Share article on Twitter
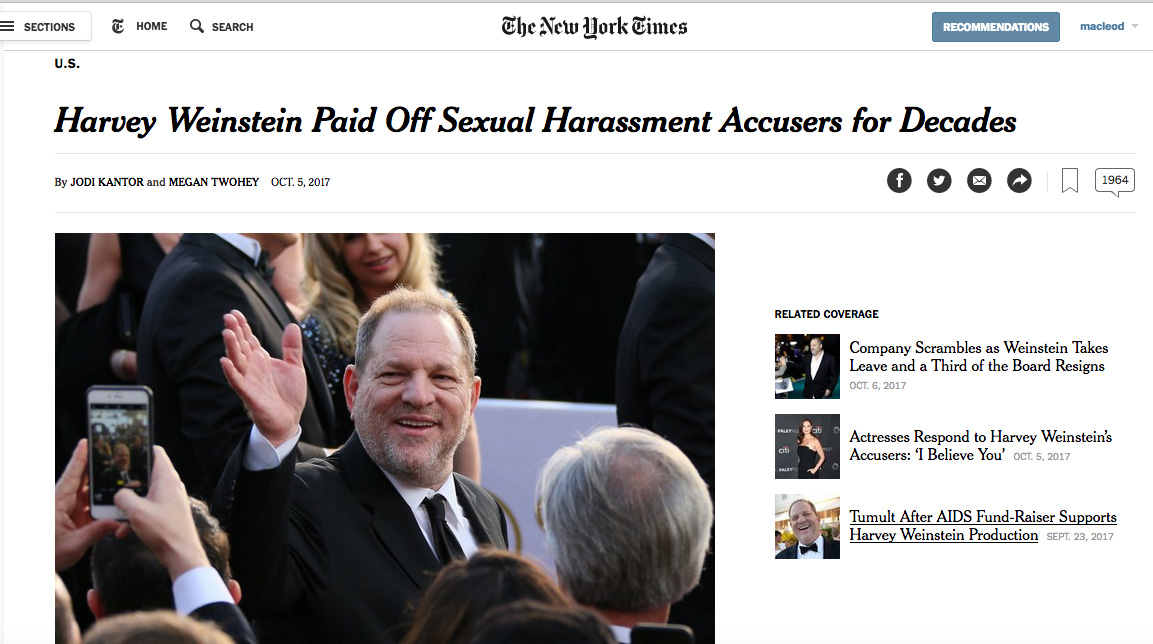The height and width of the screenshot is (644, 1153). [x=939, y=181]
